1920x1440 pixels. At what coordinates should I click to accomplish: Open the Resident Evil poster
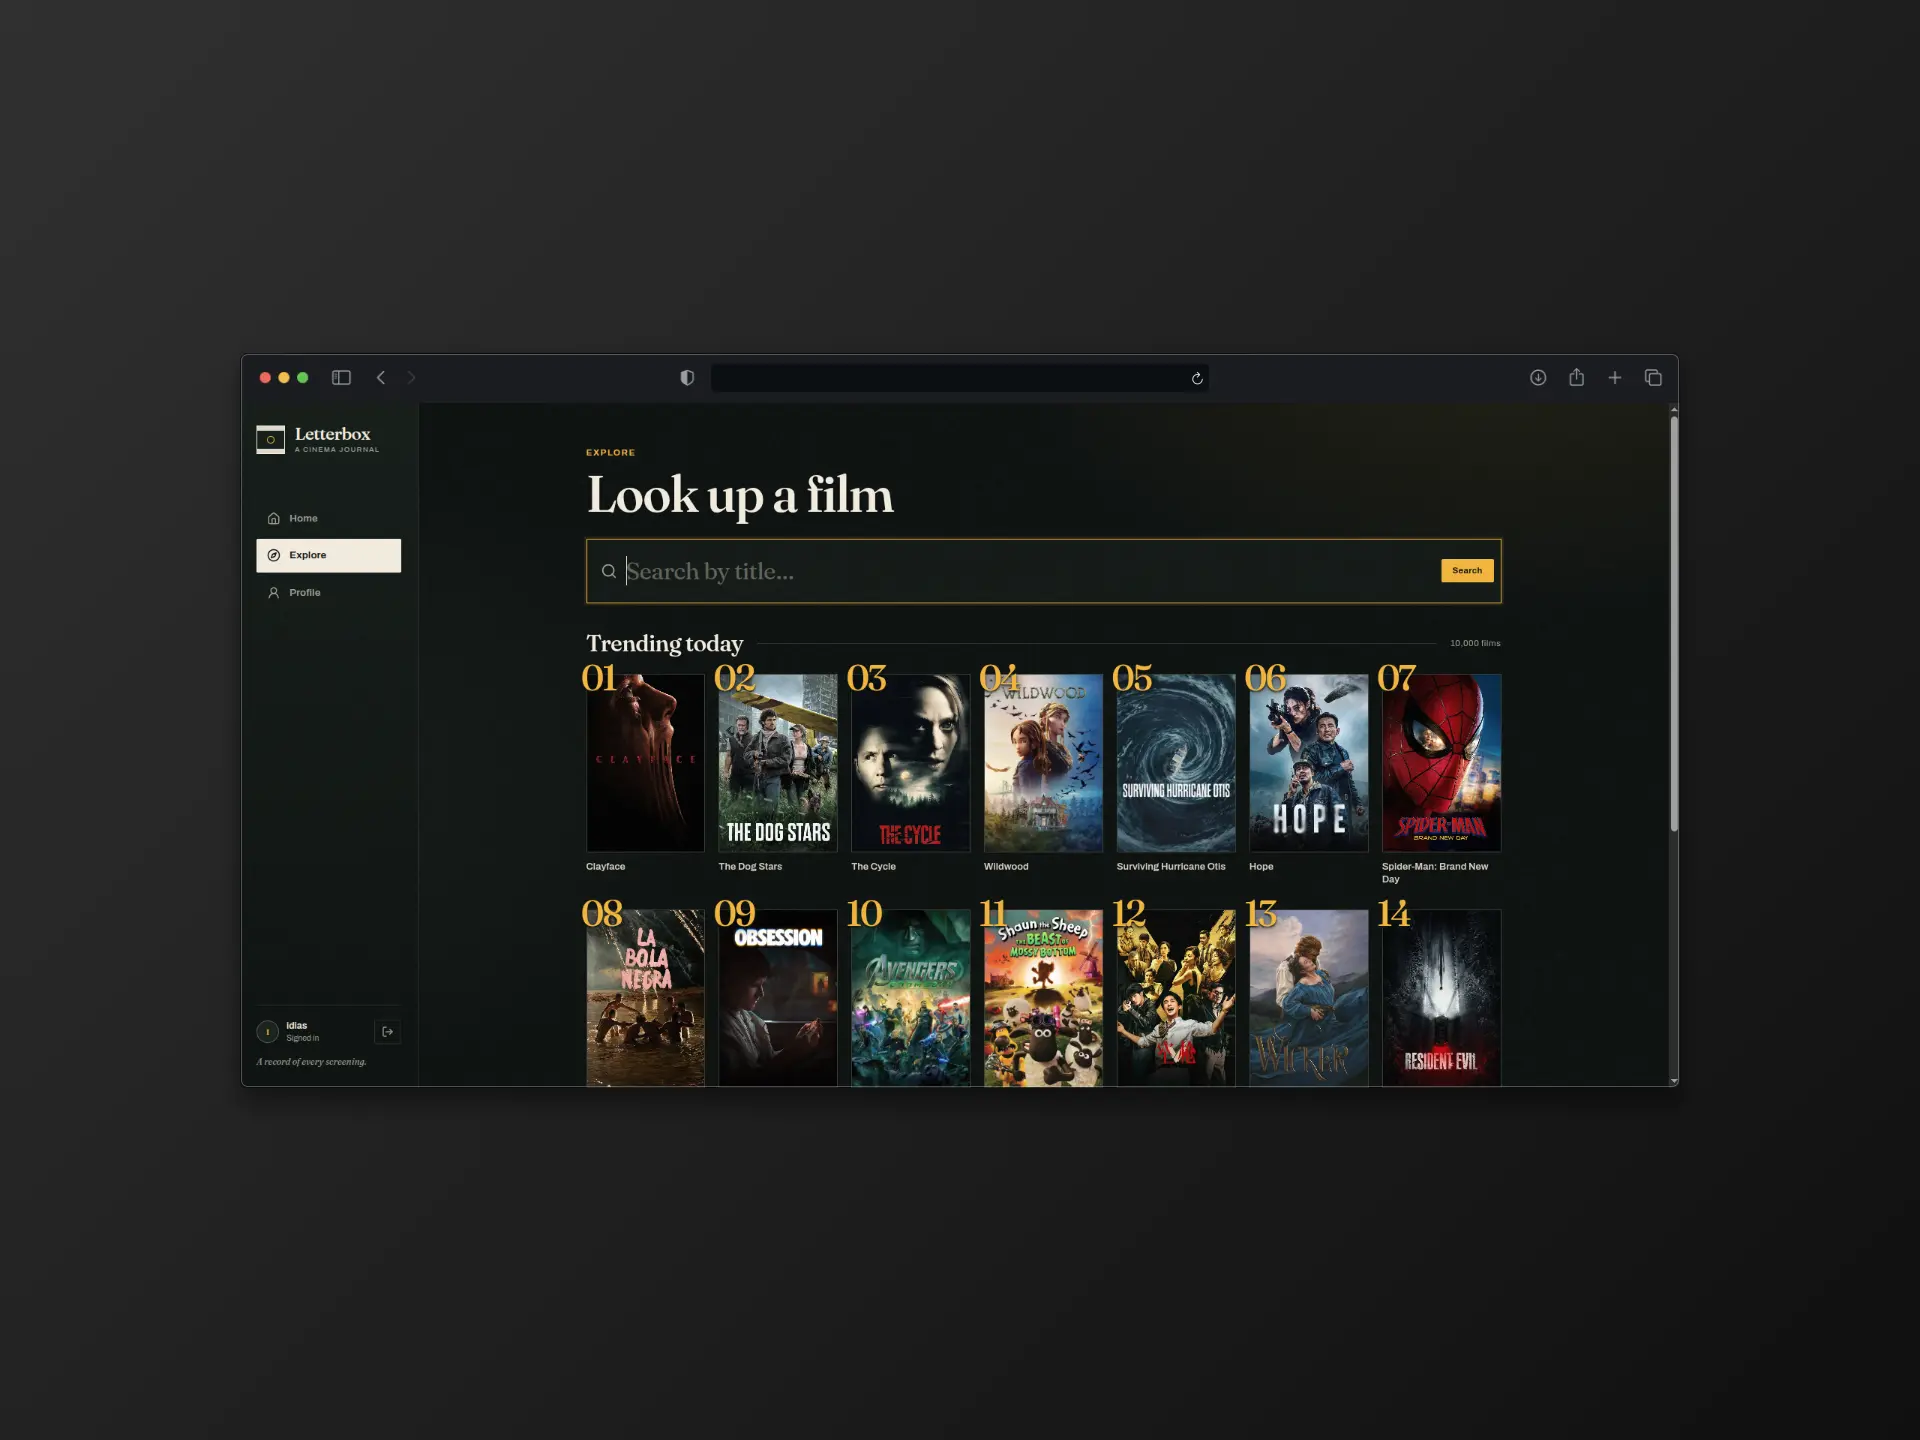coord(1441,997)
